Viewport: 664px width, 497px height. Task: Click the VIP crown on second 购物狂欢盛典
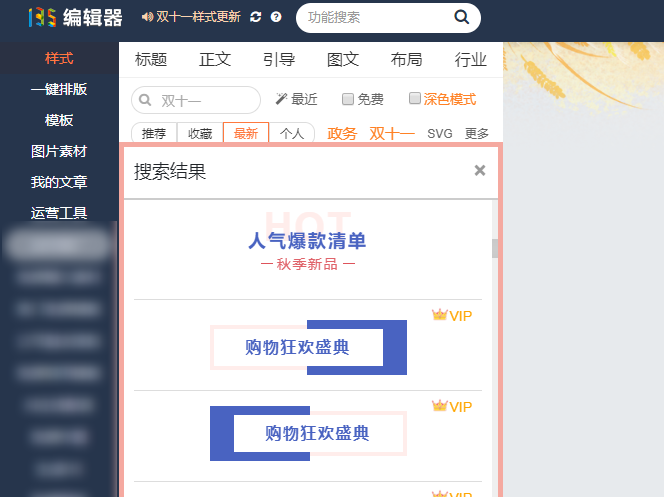[440, 406]
